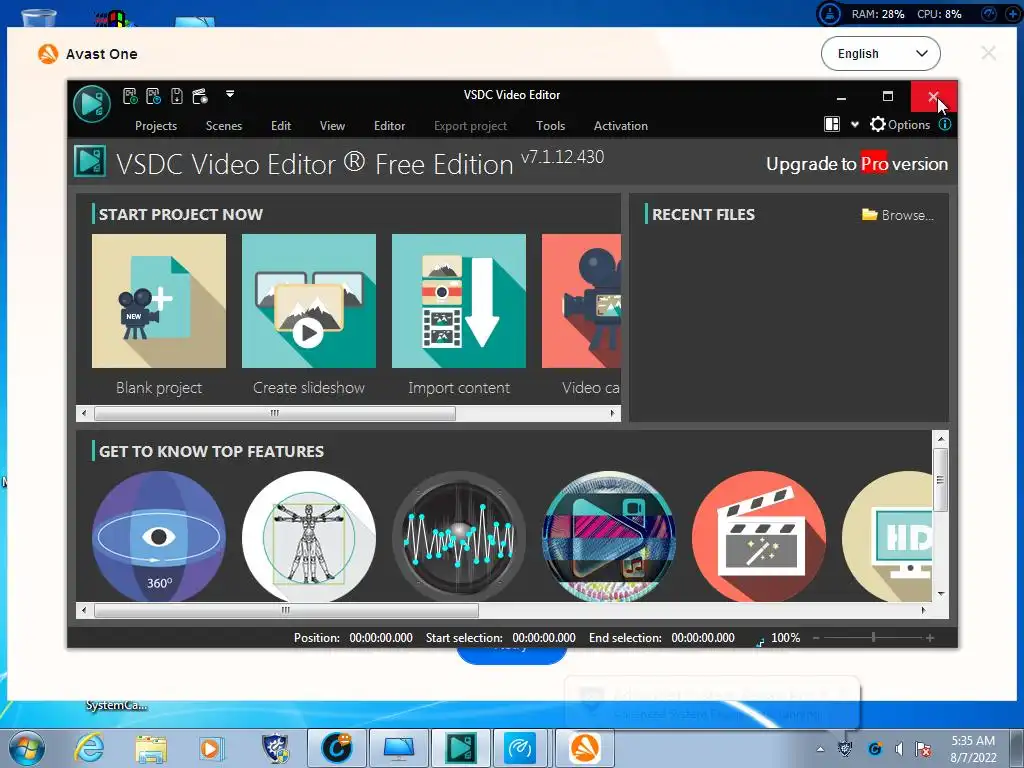
Task: Click Browse in Recent Files
Action: tap(898, 215)
